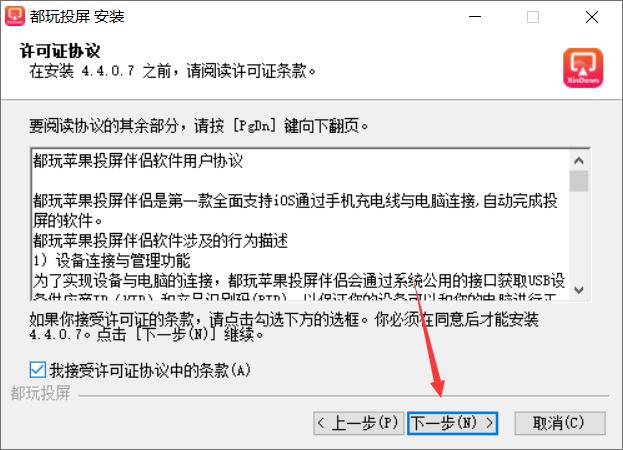Click the 许可证协议 header title

(x=60, y=51)
